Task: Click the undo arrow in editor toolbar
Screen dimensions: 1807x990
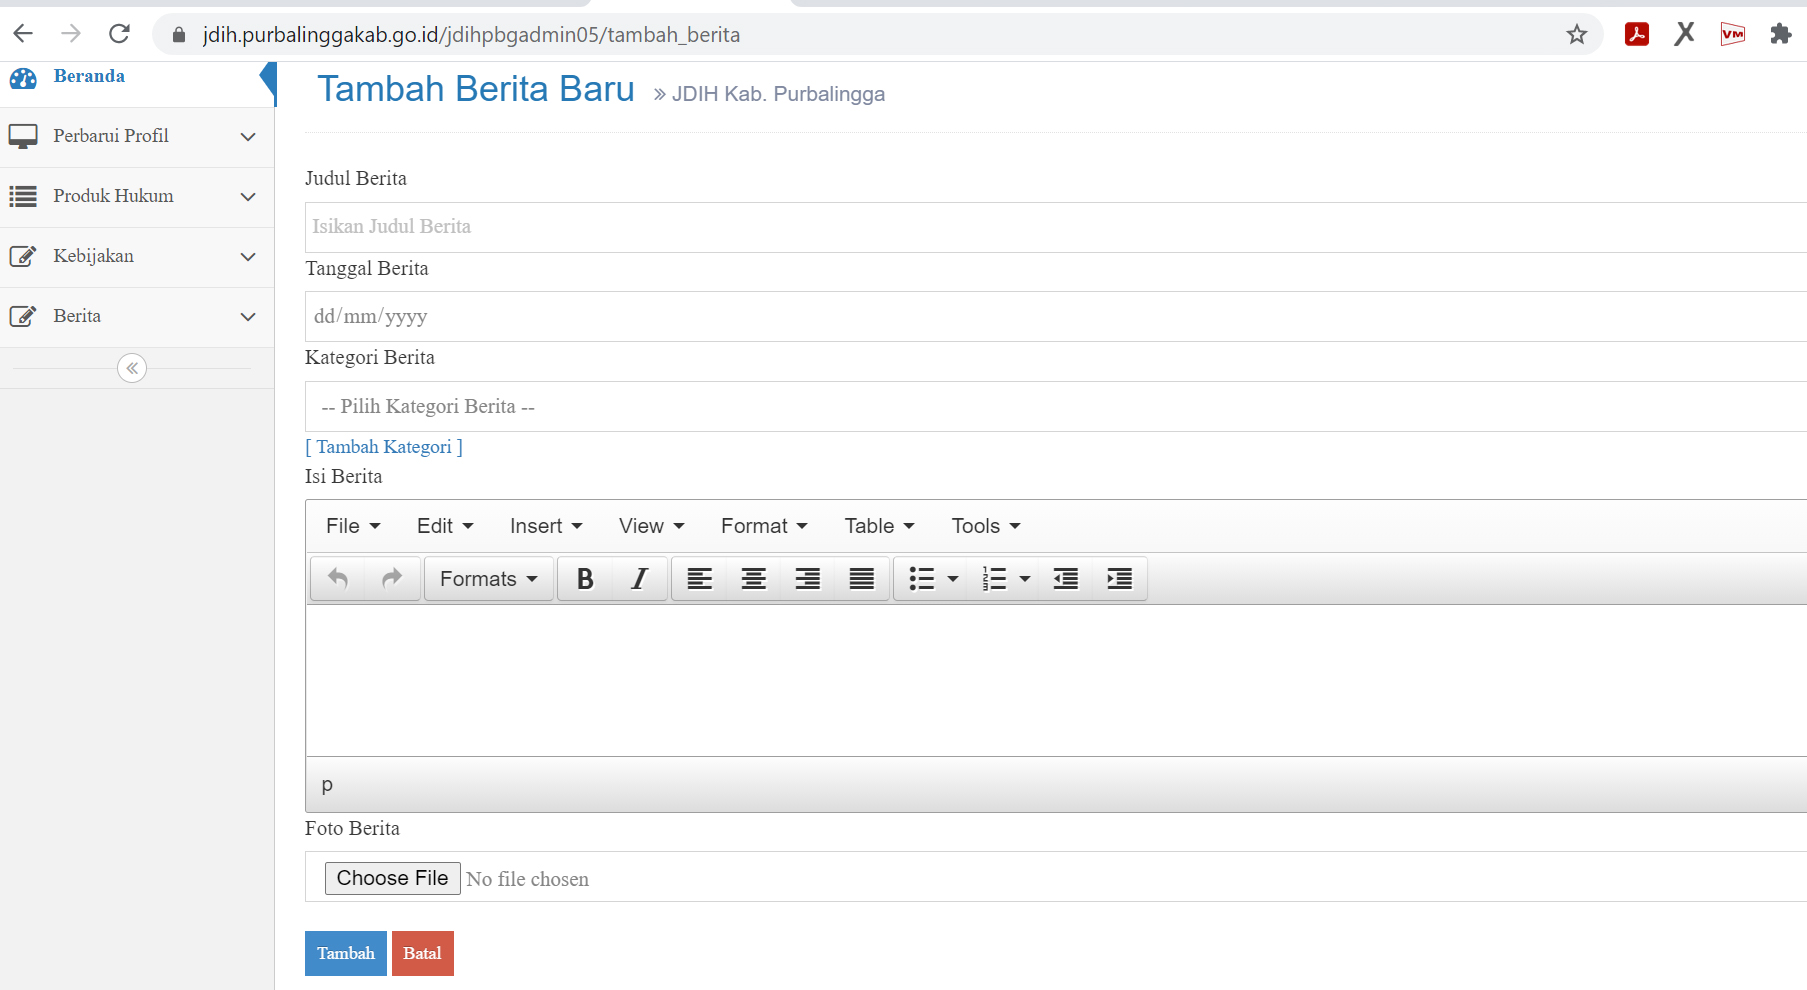Action: (x=338, y=579)
